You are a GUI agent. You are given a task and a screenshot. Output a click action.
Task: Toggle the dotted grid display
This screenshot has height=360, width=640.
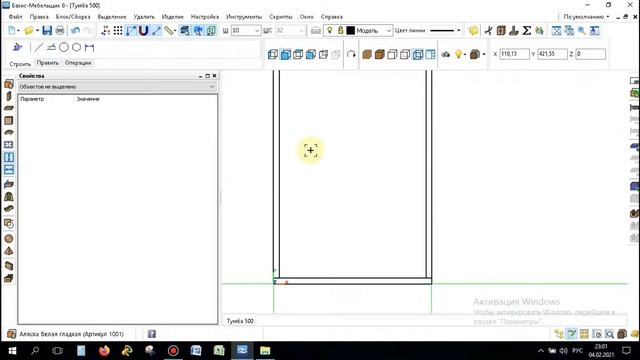click(118, 30)
